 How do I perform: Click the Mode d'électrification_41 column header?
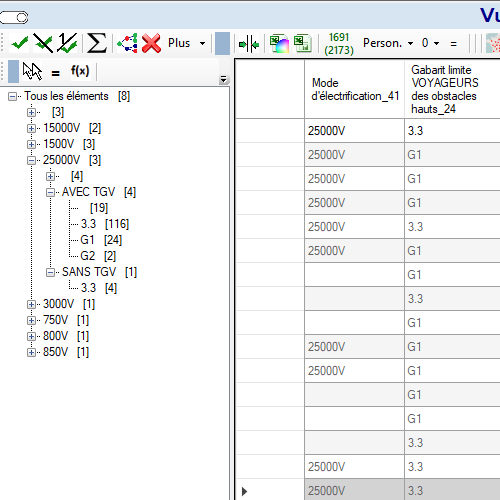point(355,89)
